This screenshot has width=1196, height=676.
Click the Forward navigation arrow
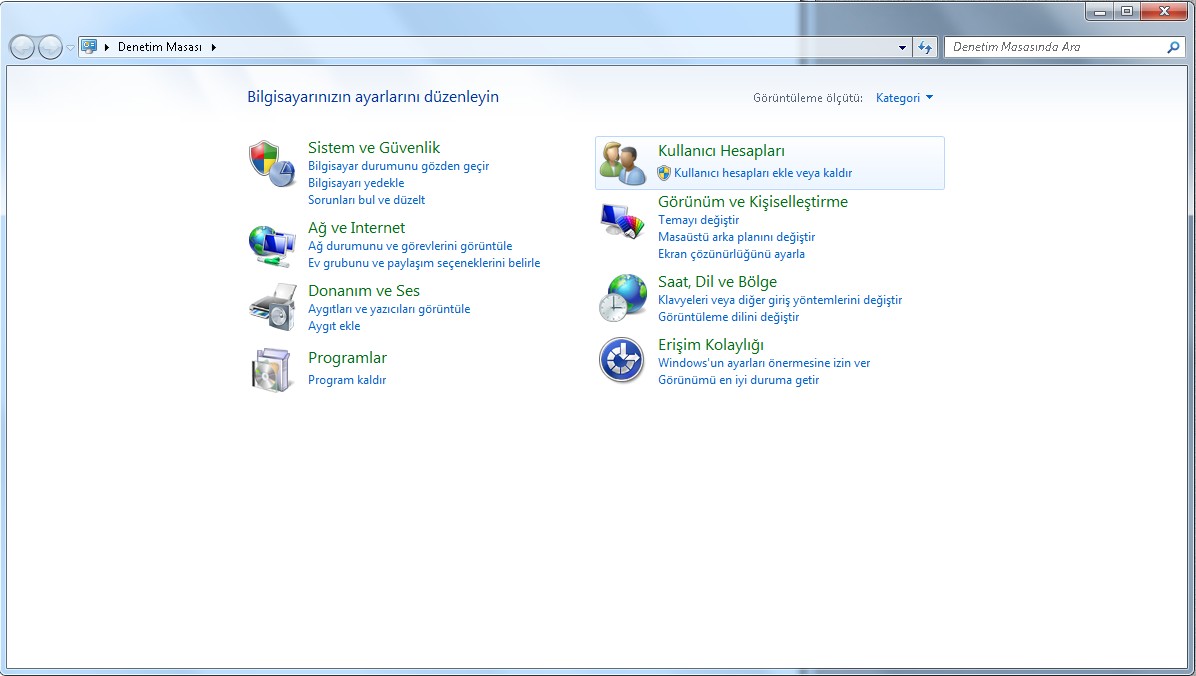coord(50,47)
